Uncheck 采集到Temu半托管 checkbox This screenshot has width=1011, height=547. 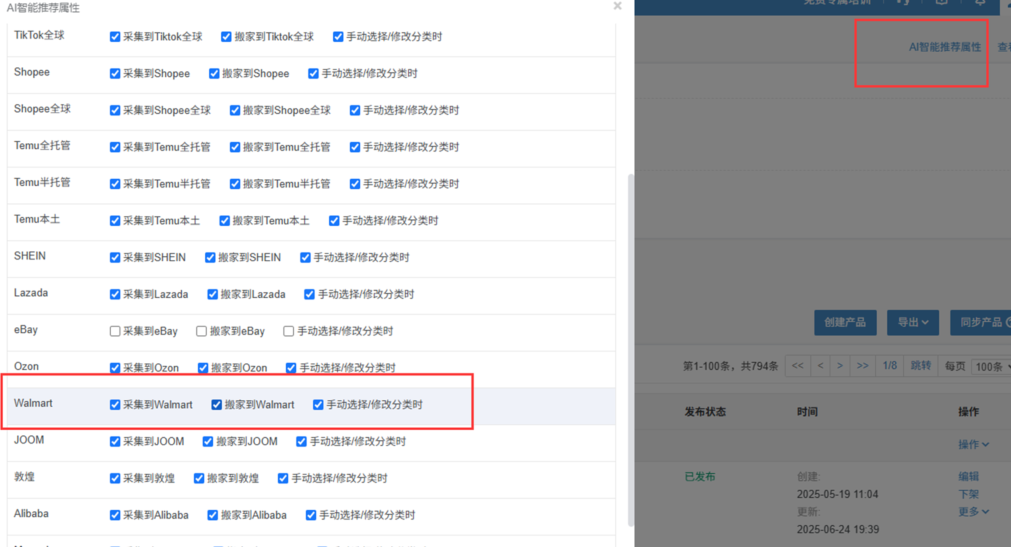(115, 184)
